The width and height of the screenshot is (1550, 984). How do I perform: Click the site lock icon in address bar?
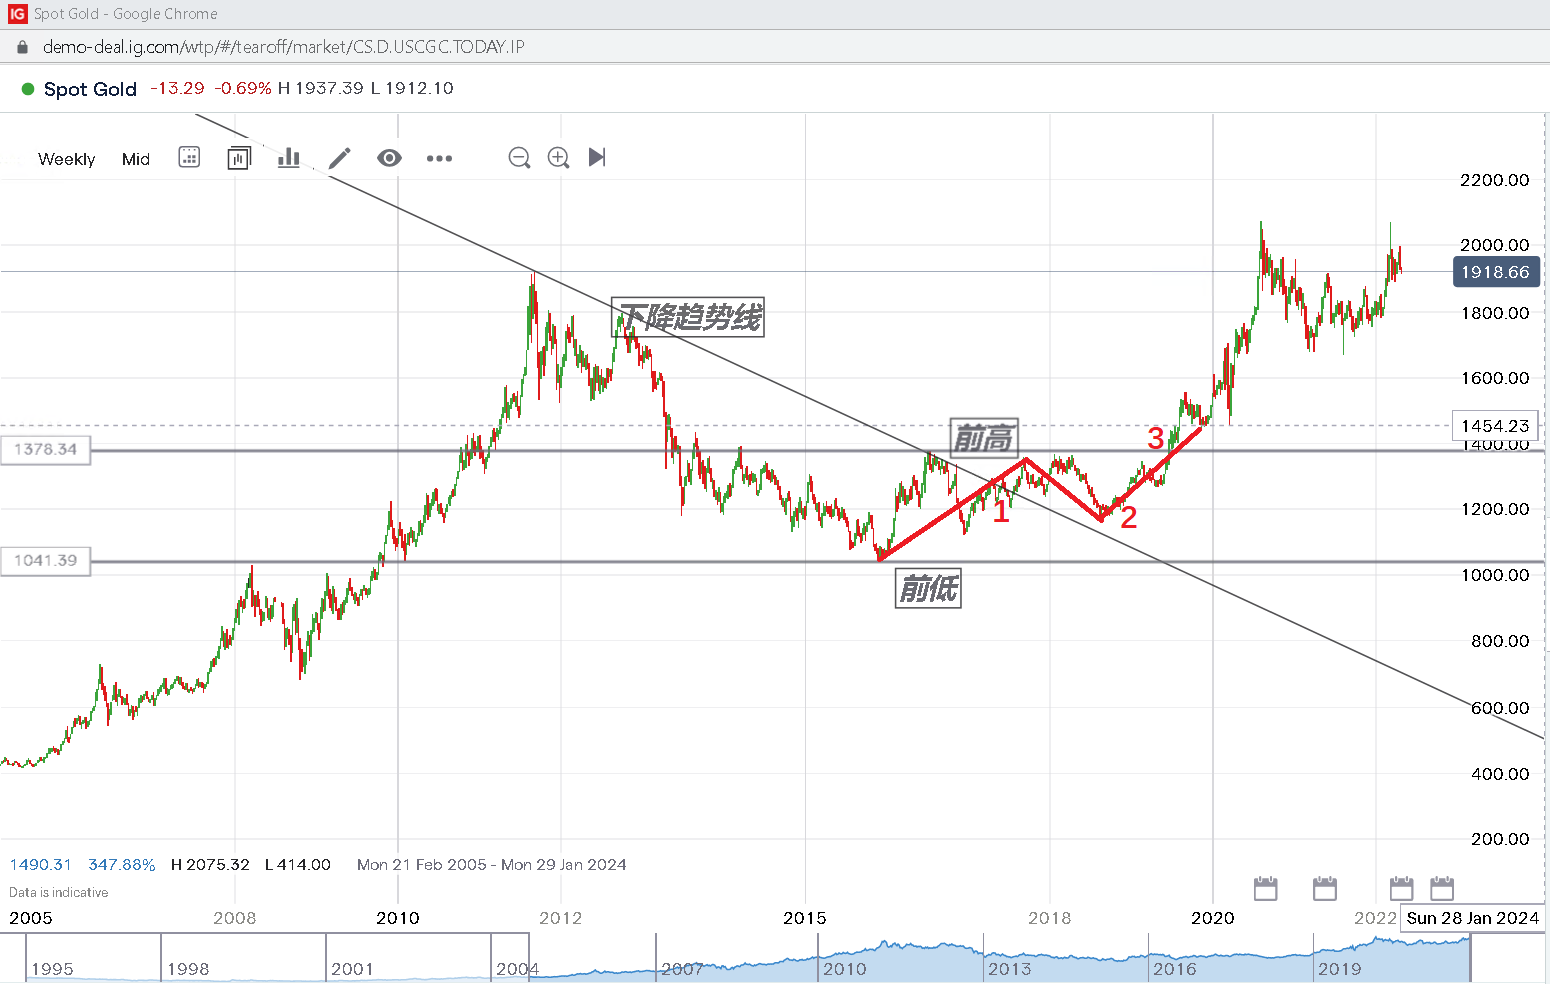pyautogui.click(x=22, y=47)
